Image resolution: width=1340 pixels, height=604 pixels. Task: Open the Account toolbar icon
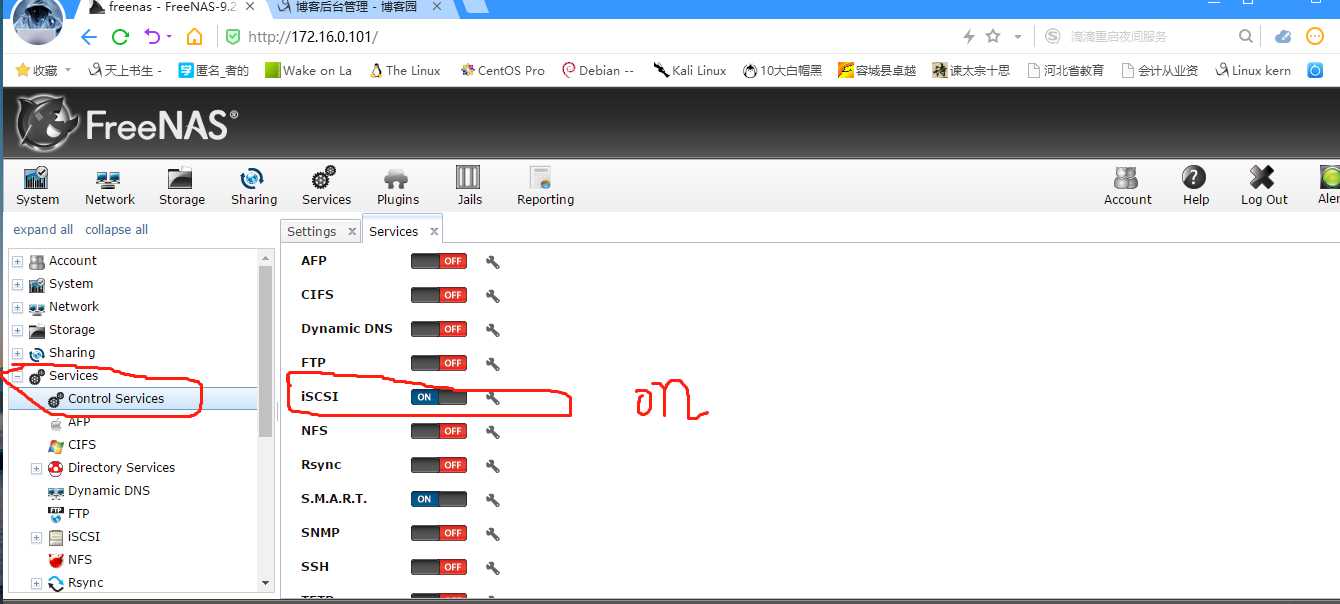(1127, 186)
